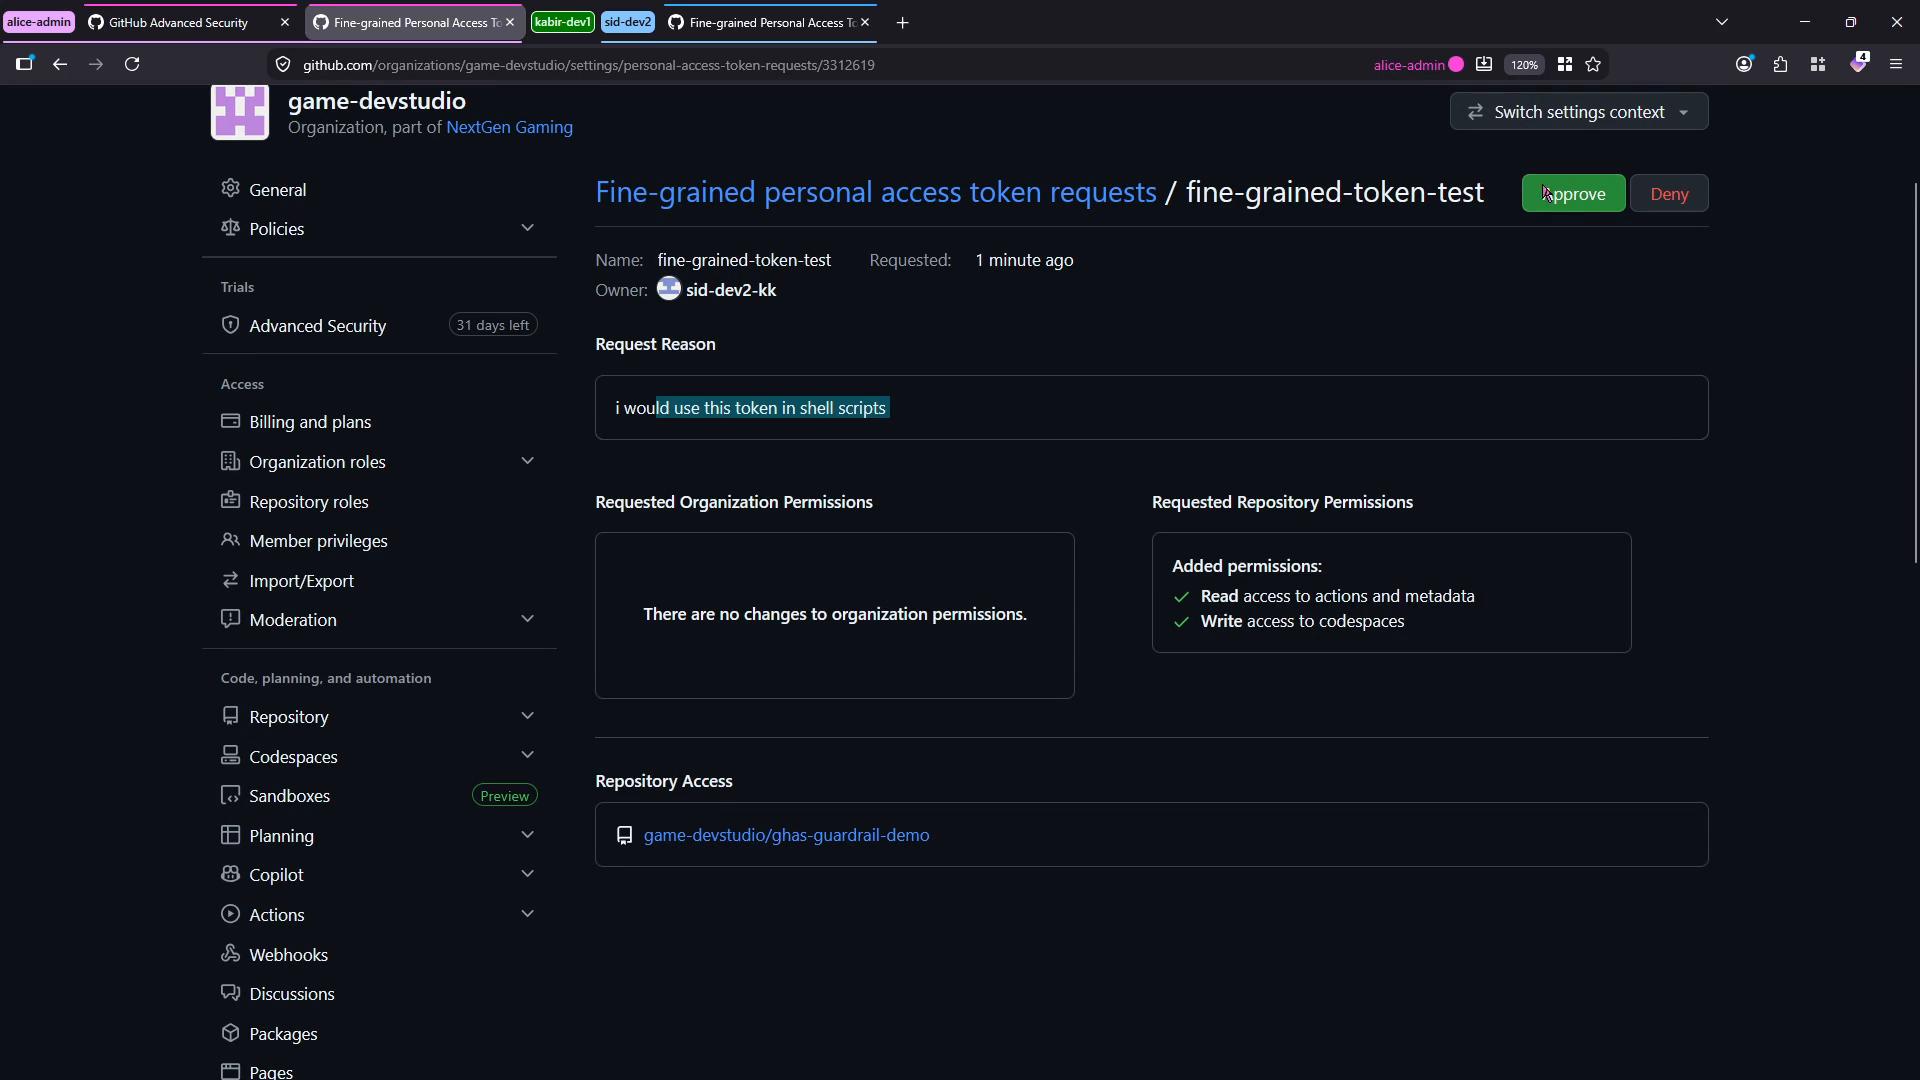The height and width of the screenshot is (1080, 1920).
Task: Open Fine-grained personal access token requests breadcrumb
Action: coord(876,192)
